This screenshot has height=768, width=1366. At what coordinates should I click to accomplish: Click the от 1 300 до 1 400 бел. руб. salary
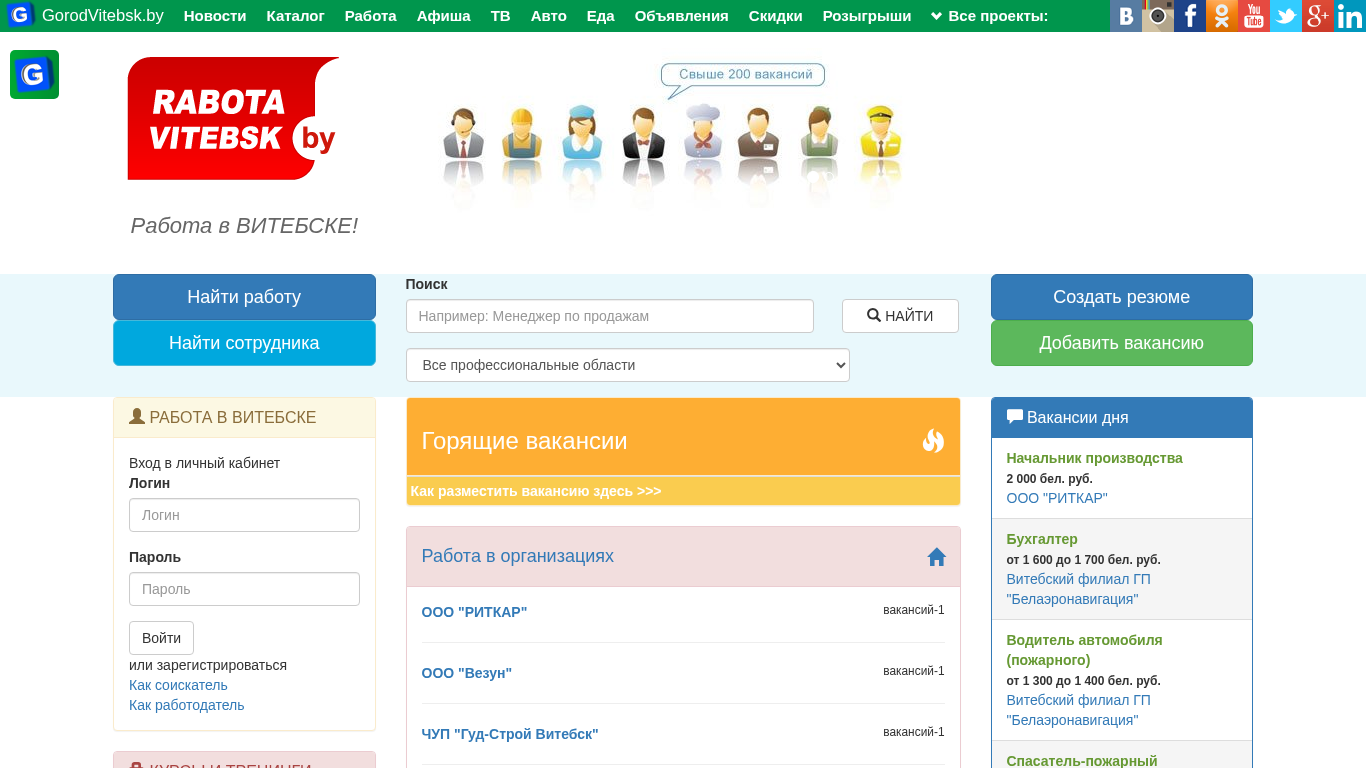tap(1084, 681)
